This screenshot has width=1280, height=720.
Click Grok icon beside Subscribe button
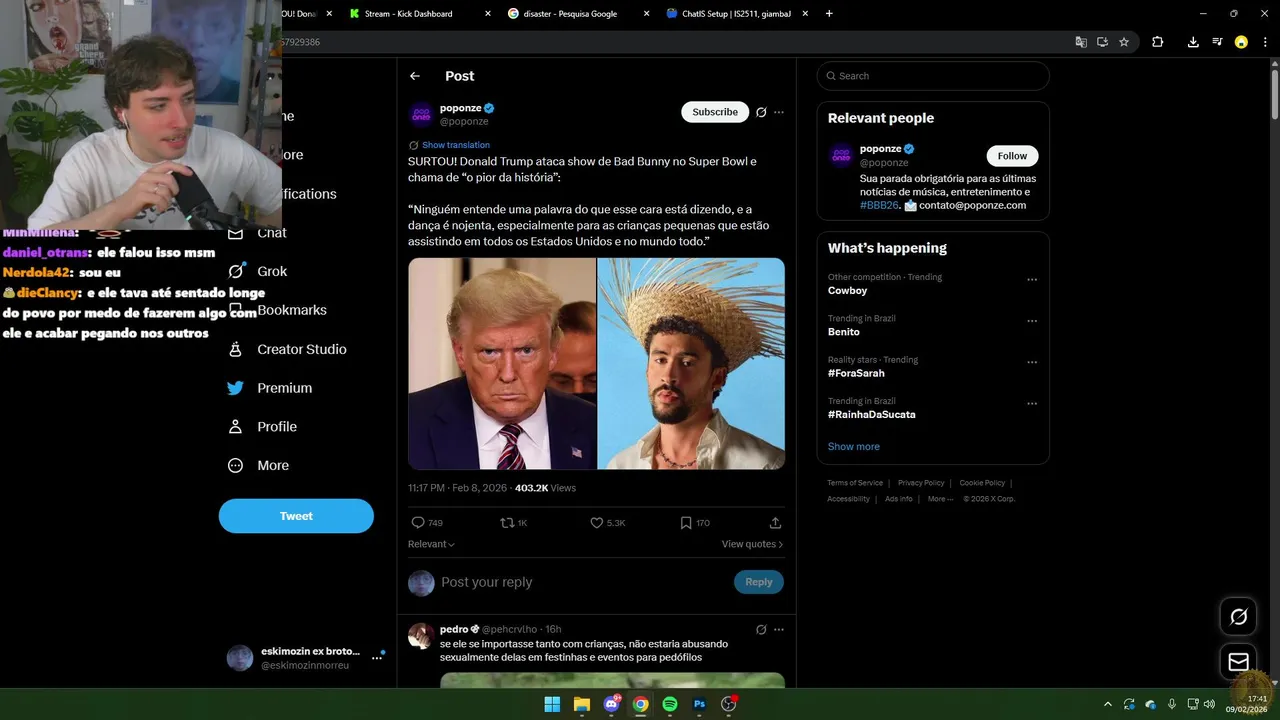pyautogui.click(x=761, y=112)
